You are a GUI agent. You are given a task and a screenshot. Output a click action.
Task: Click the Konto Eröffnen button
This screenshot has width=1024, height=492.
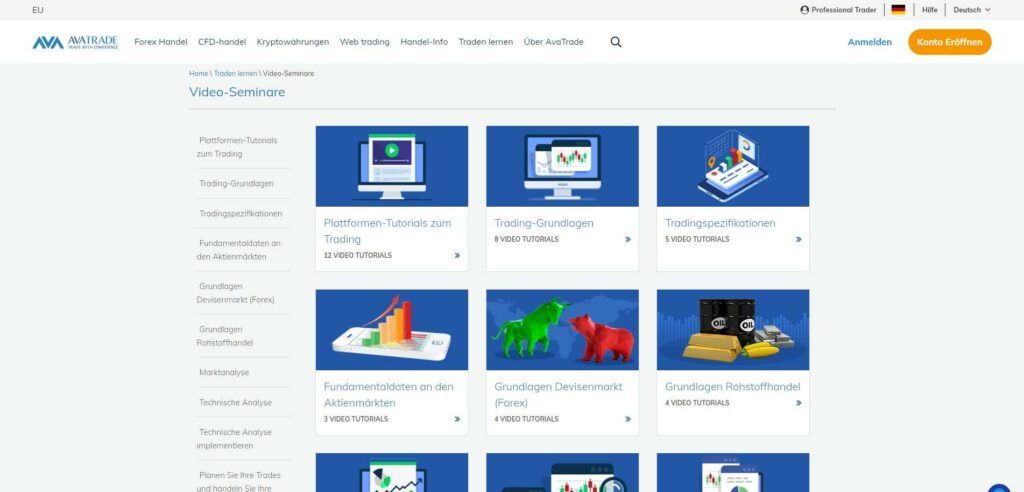coord(949,42)
